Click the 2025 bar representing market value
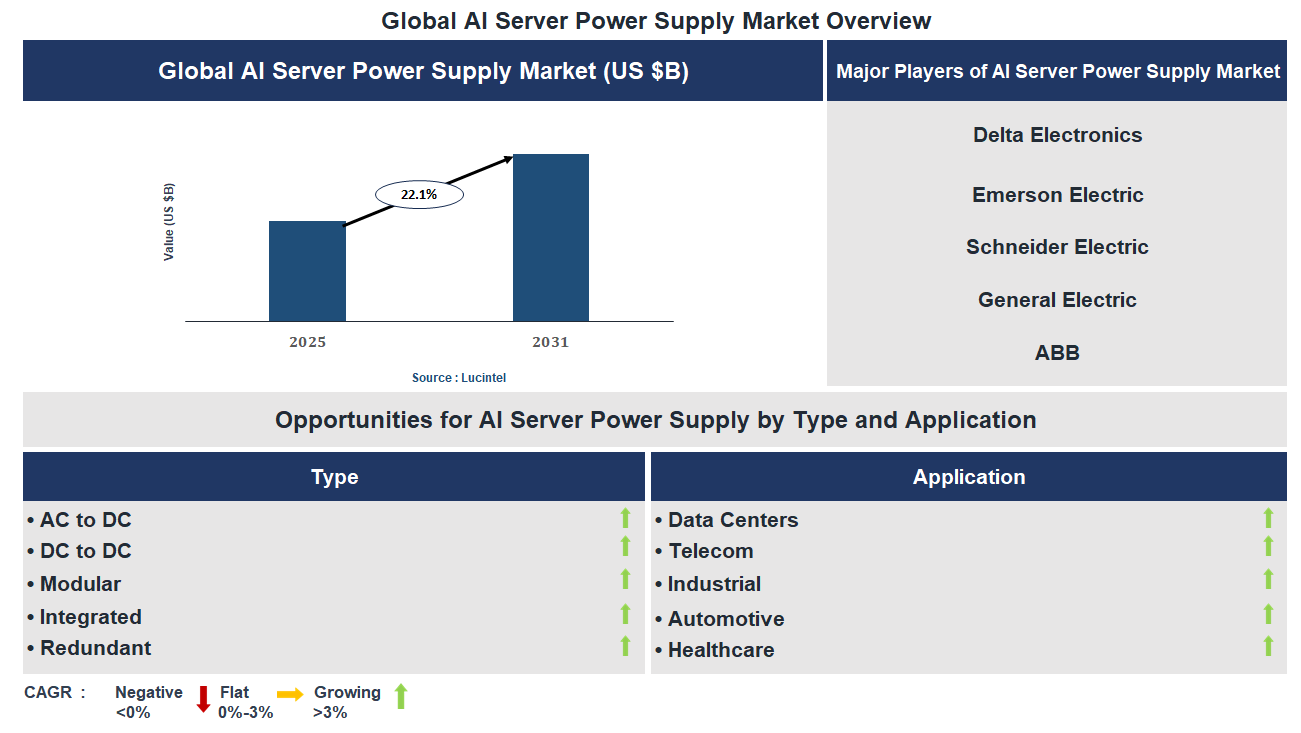This screenshot has width=1301, height=733. tap(306, 270)
